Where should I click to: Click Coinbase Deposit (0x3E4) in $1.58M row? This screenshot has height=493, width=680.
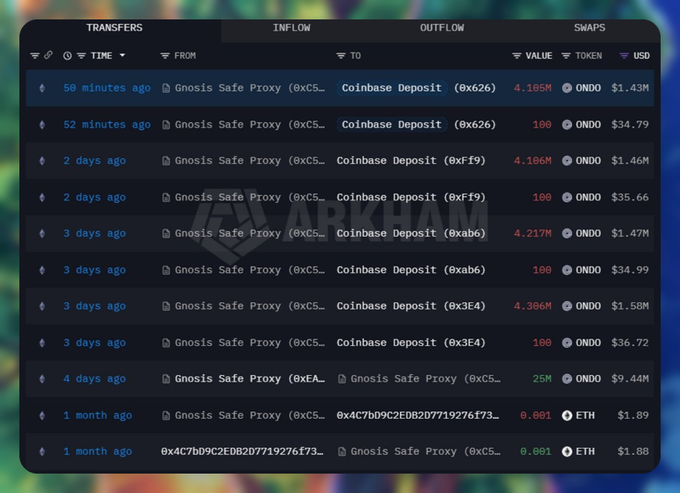click(411, 306)
